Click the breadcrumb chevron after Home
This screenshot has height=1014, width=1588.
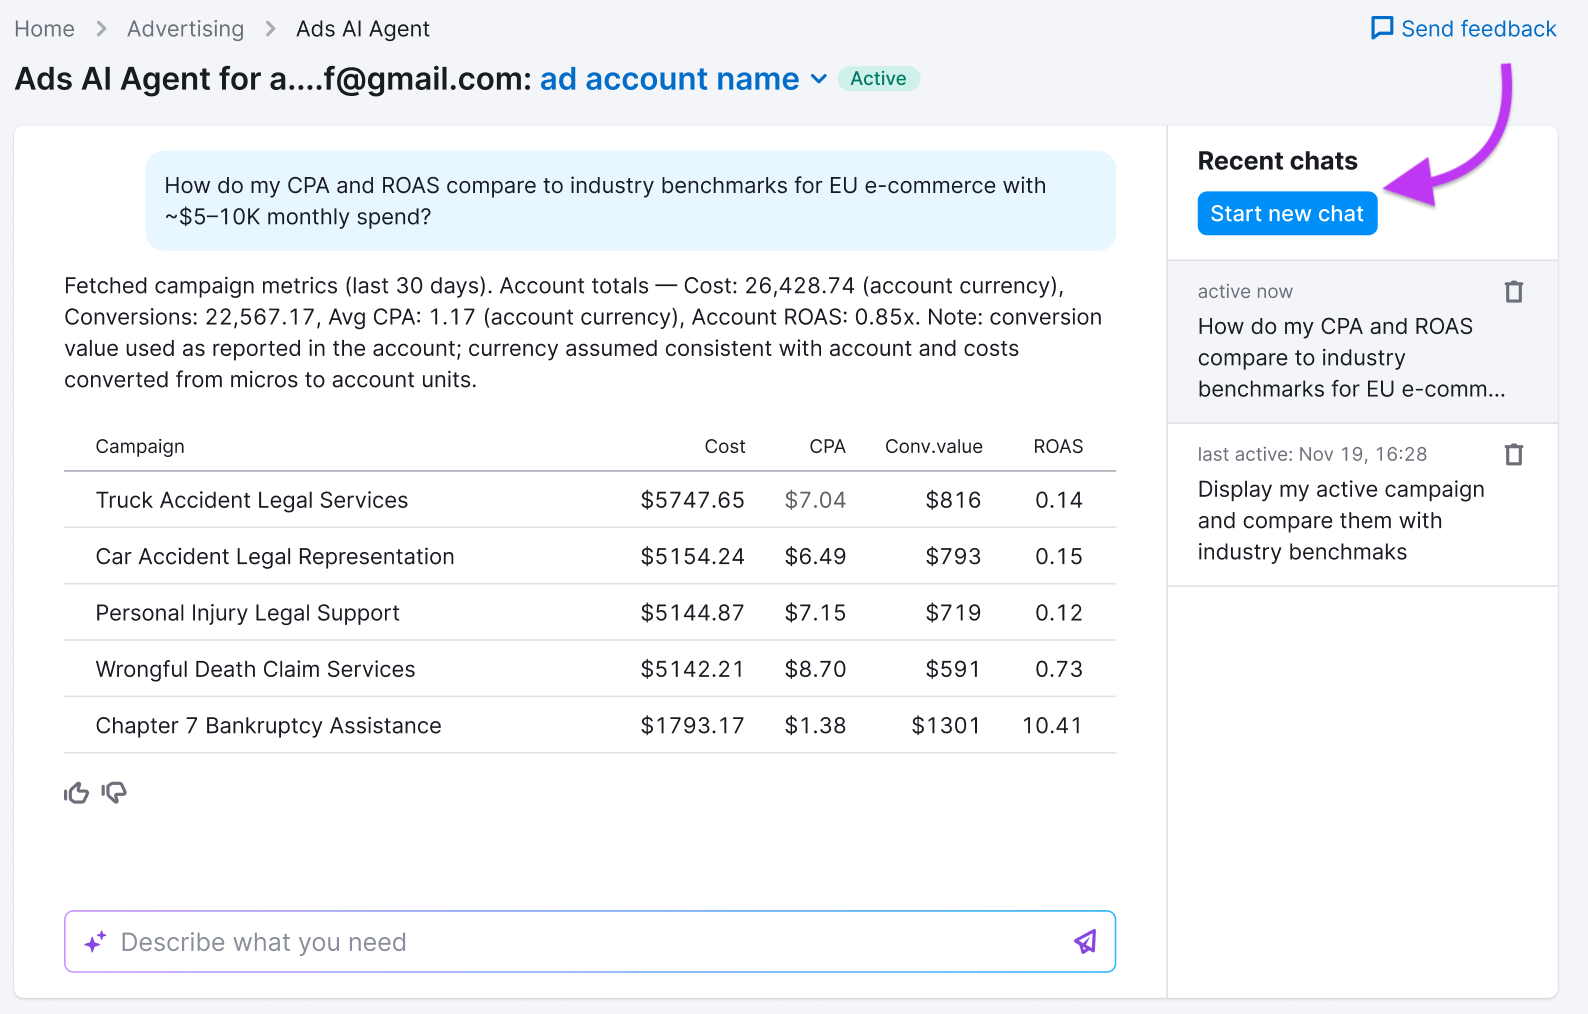100,29
